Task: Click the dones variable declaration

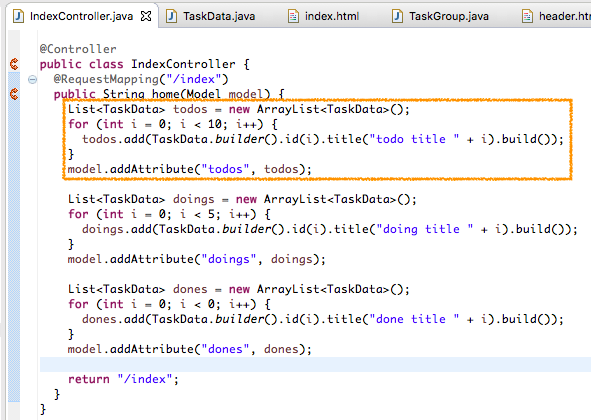Action: click(190, 289)
